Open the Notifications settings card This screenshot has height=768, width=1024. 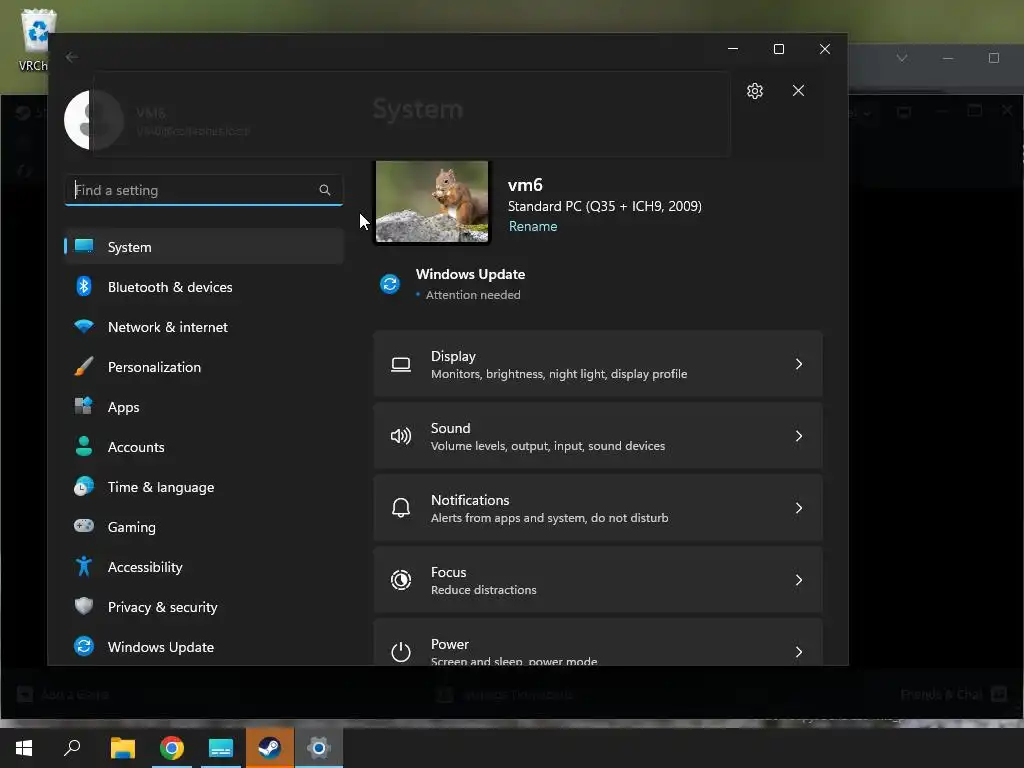(x=598, y=508)
